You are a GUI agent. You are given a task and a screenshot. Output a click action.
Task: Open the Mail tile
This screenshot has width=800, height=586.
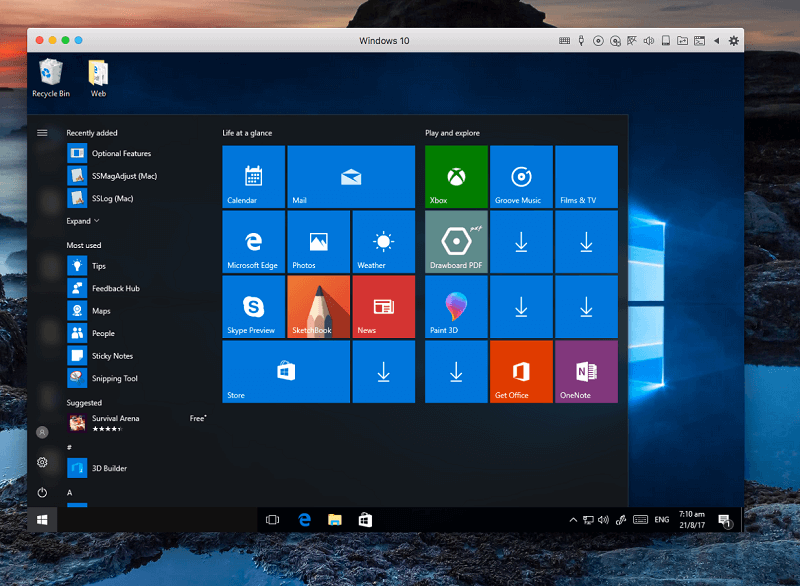pos(351,176)
